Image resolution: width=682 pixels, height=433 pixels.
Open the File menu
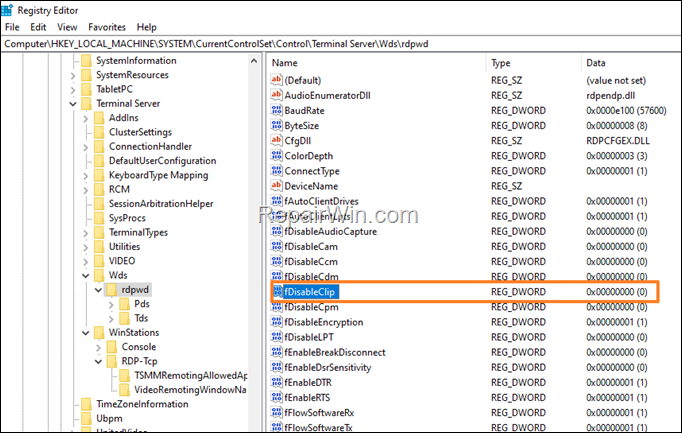[x=12, y=27]
